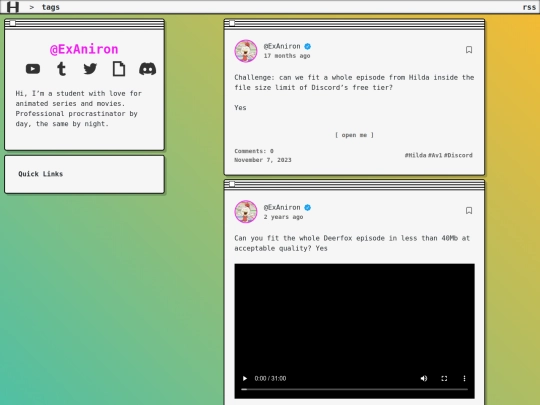Mute the video volume
The width and height of the screenshot is (540, 405).
tap(424, 378)
